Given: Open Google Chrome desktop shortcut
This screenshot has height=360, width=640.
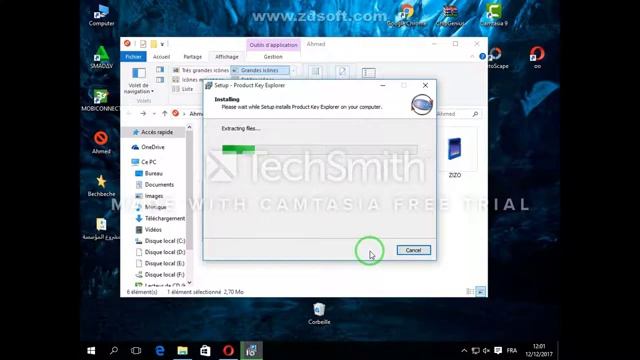Looking at the screenshot, I should tap(406, 16).
